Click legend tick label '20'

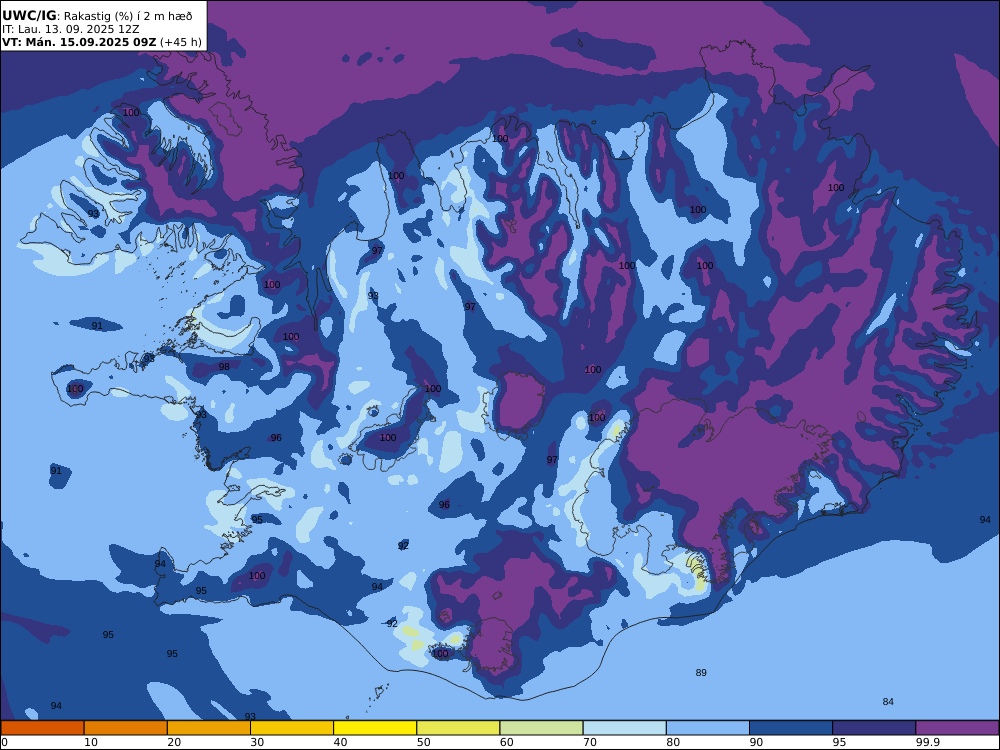pyautogui.click(x=174, y=742)
